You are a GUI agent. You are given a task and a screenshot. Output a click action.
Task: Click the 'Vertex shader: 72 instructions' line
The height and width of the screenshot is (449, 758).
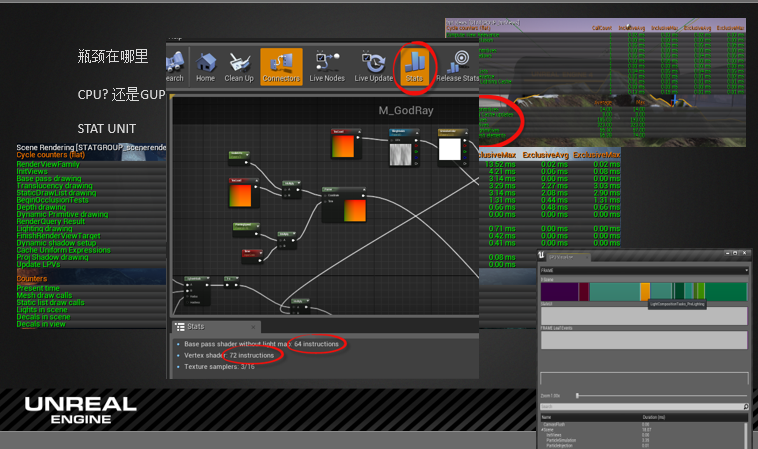click(x=229, y=355)
